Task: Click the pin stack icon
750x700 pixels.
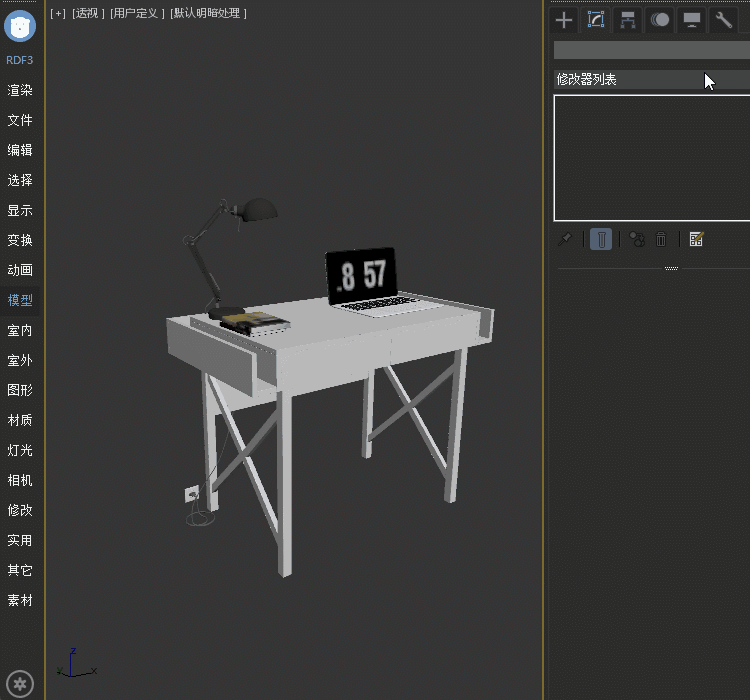Action: tap(565, 239)
